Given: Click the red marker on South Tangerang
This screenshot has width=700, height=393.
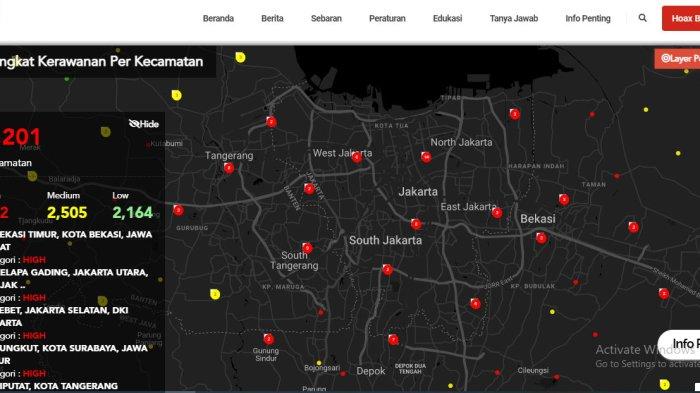Looking at the screenshot, I should (307, 248).
